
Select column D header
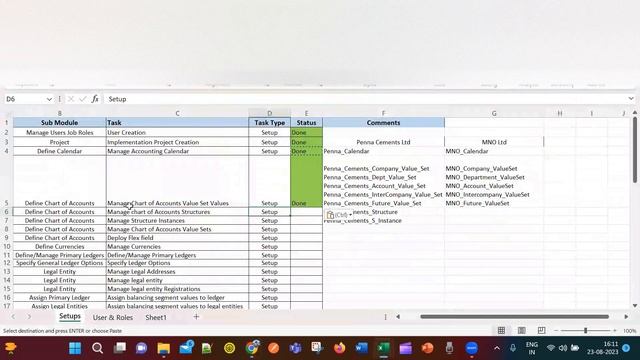[269, 113]
